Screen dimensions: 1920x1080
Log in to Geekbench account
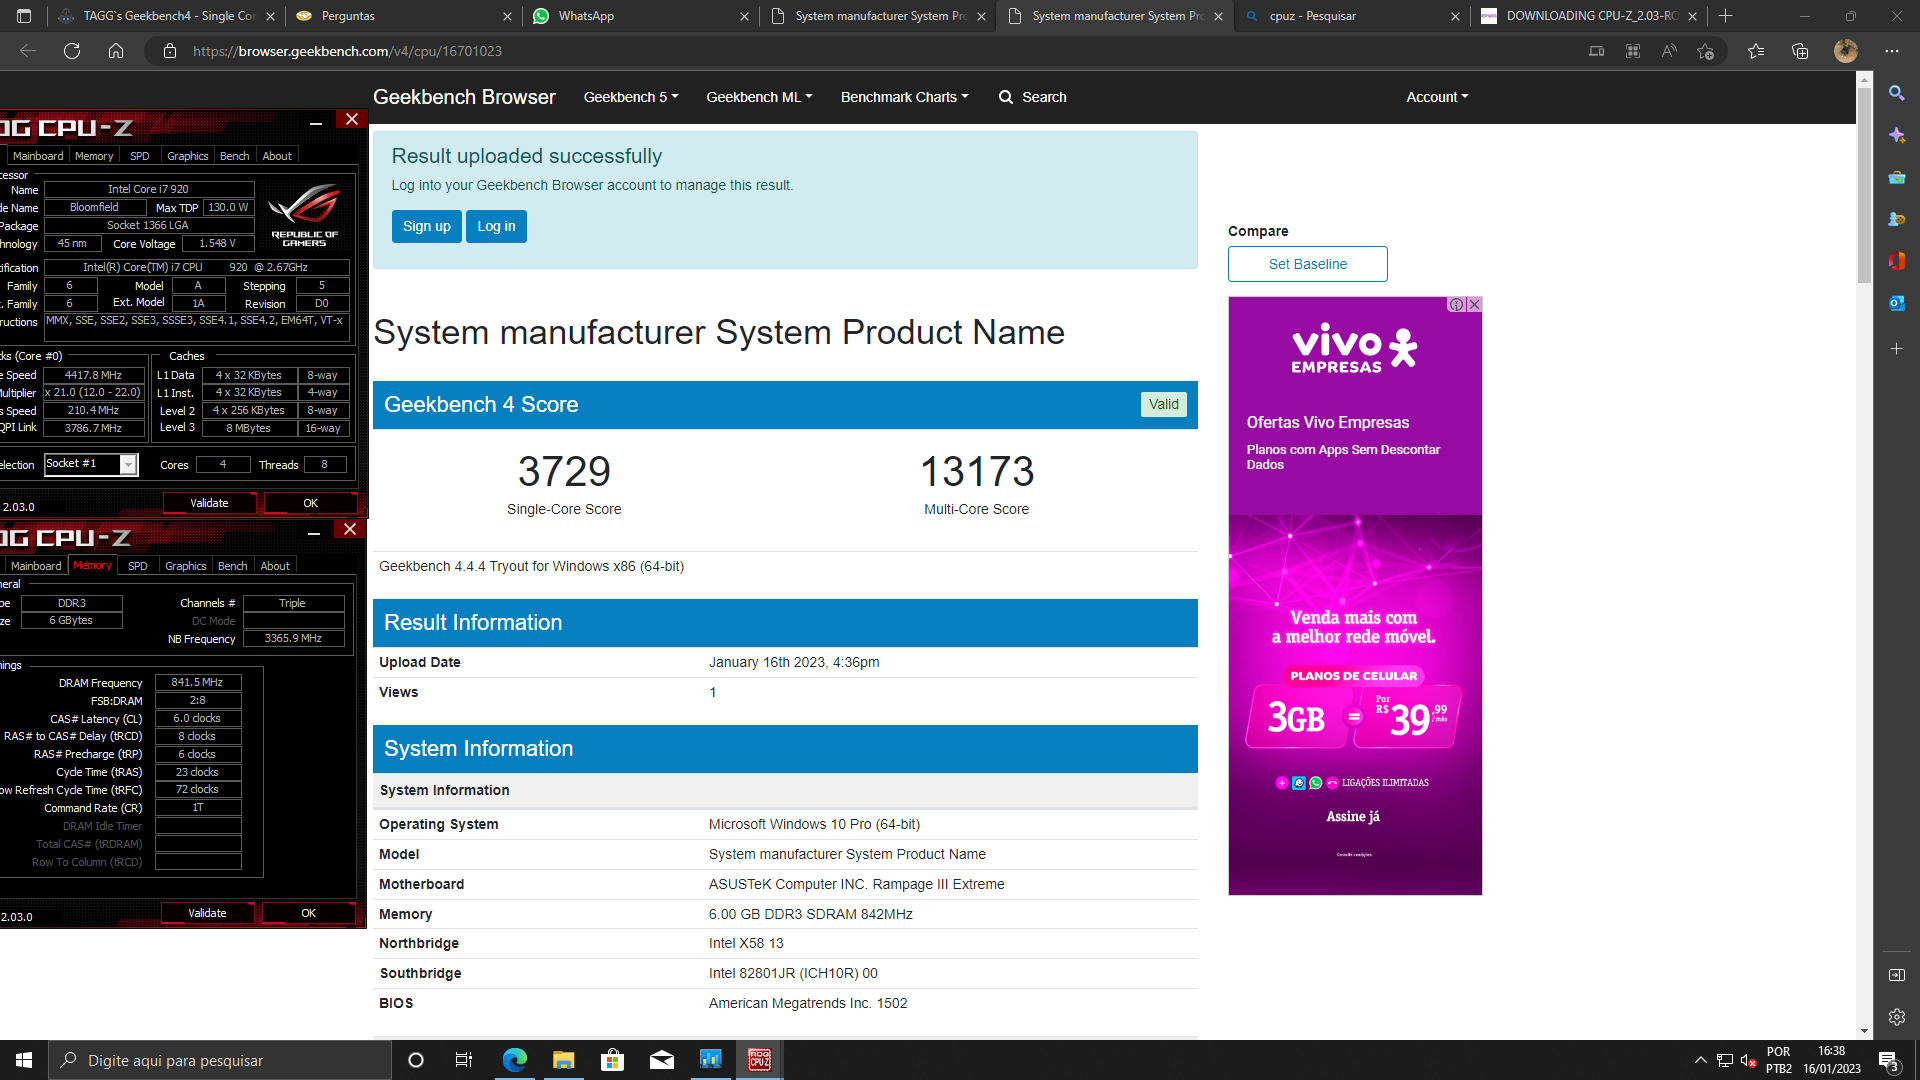496,227
